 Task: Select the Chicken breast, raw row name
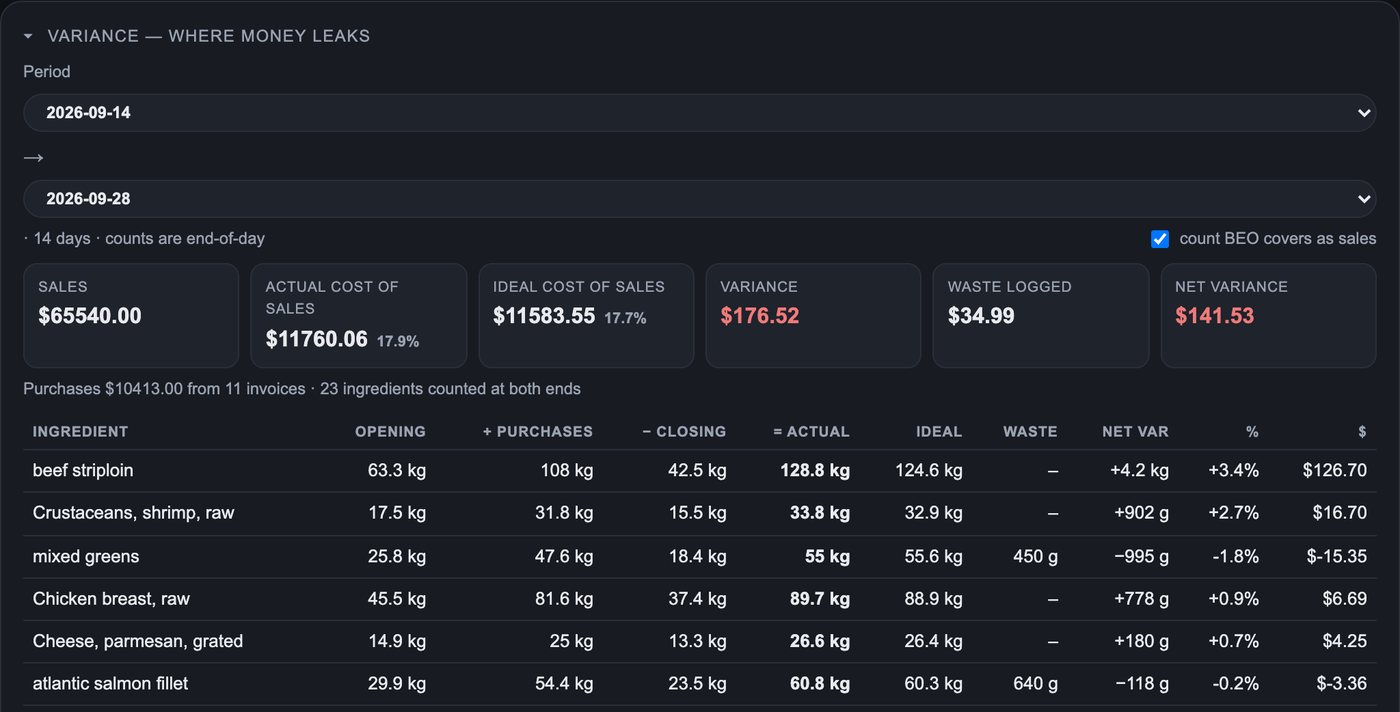pyautogui.click(x=111, y=599)
